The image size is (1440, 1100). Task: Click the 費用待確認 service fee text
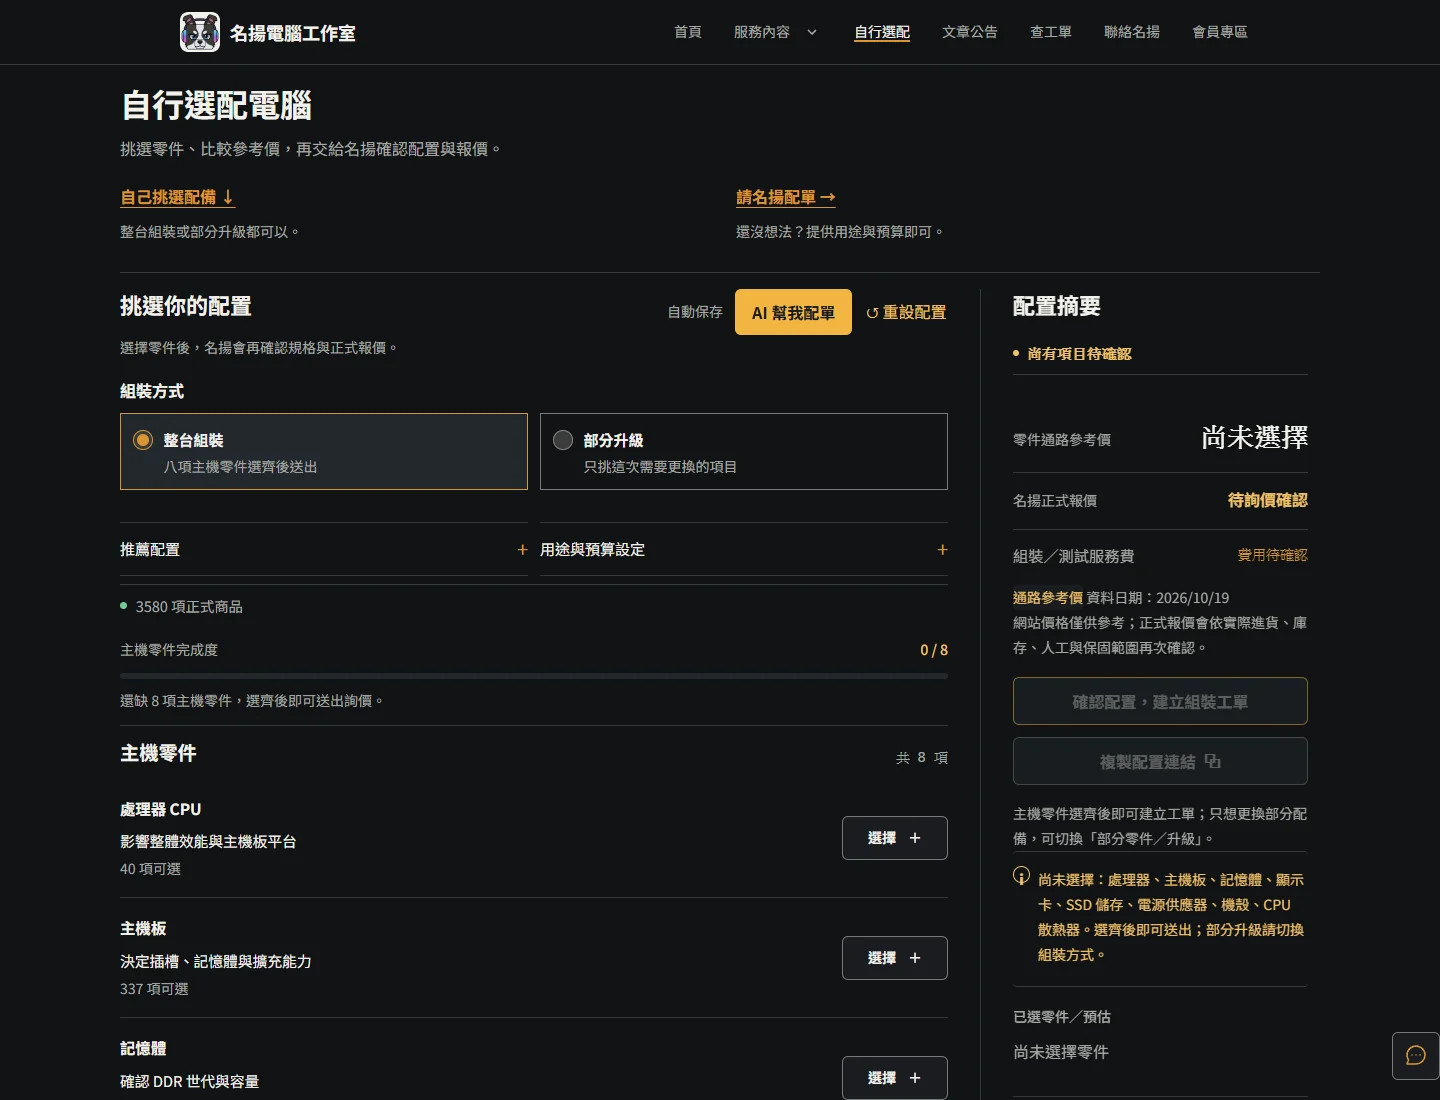click(x=1273, y=555)
